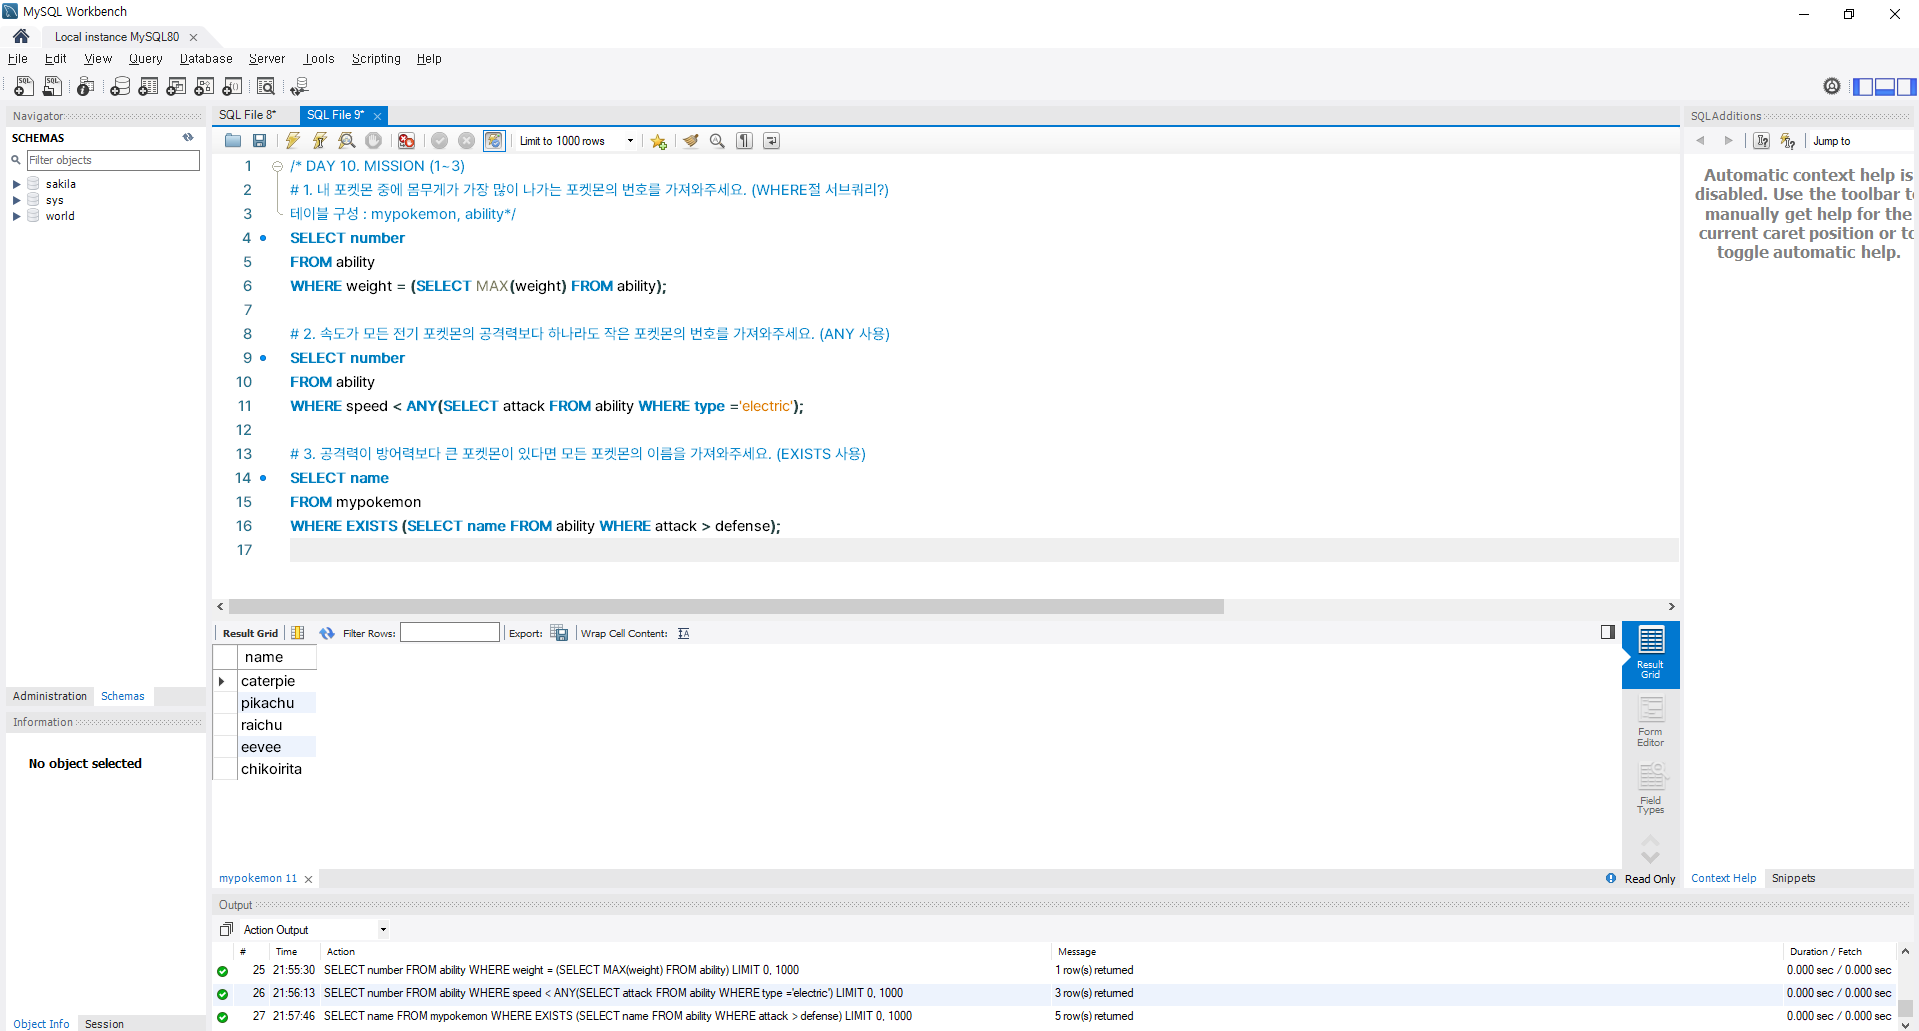Save the script to a file
Screen dimensions: 1919x1031
260,141
